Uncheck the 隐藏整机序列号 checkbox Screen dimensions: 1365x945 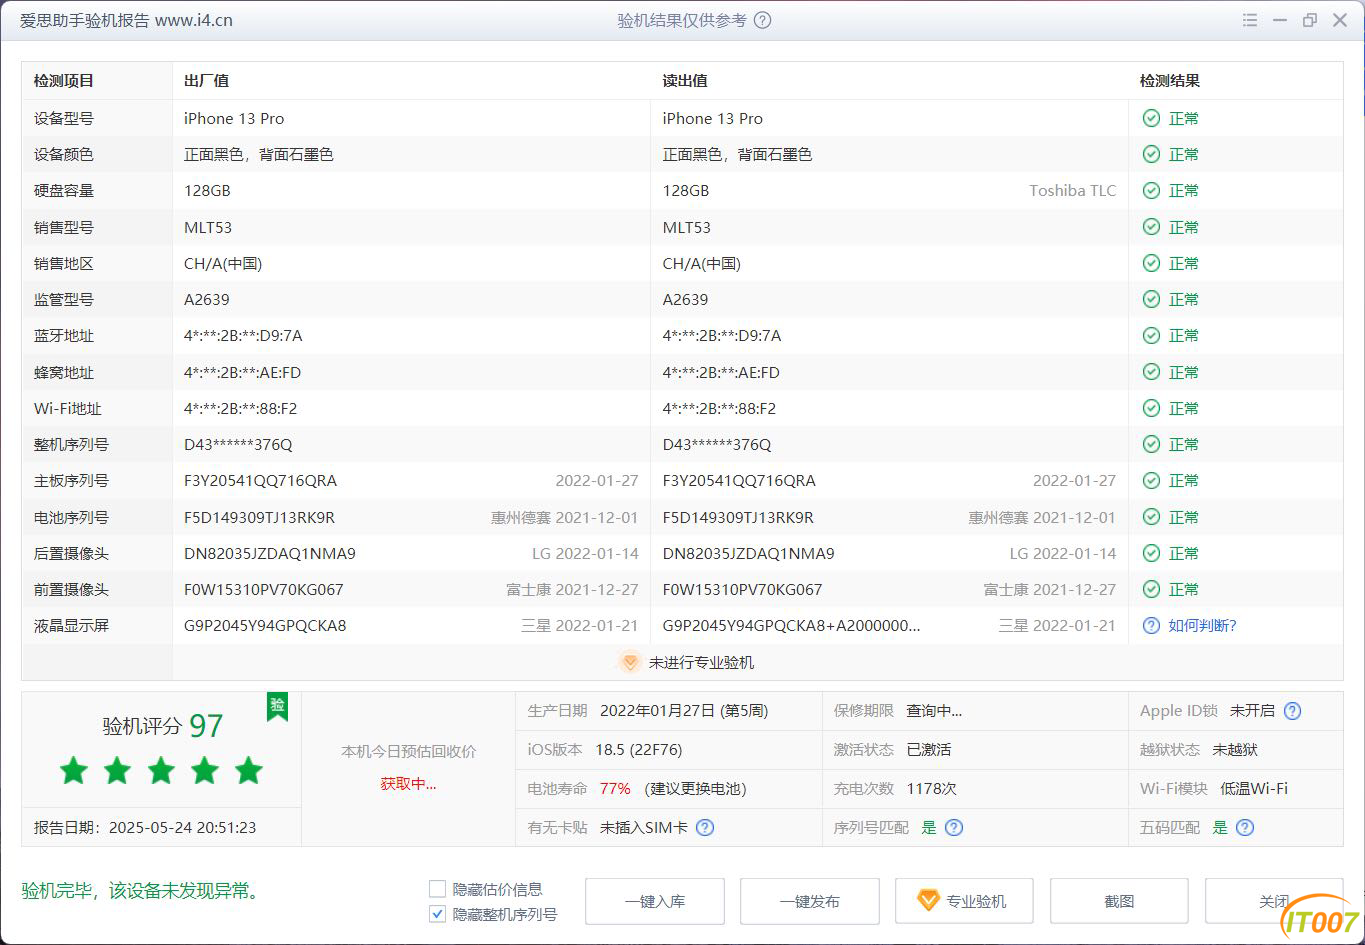[x=437, y=913]
